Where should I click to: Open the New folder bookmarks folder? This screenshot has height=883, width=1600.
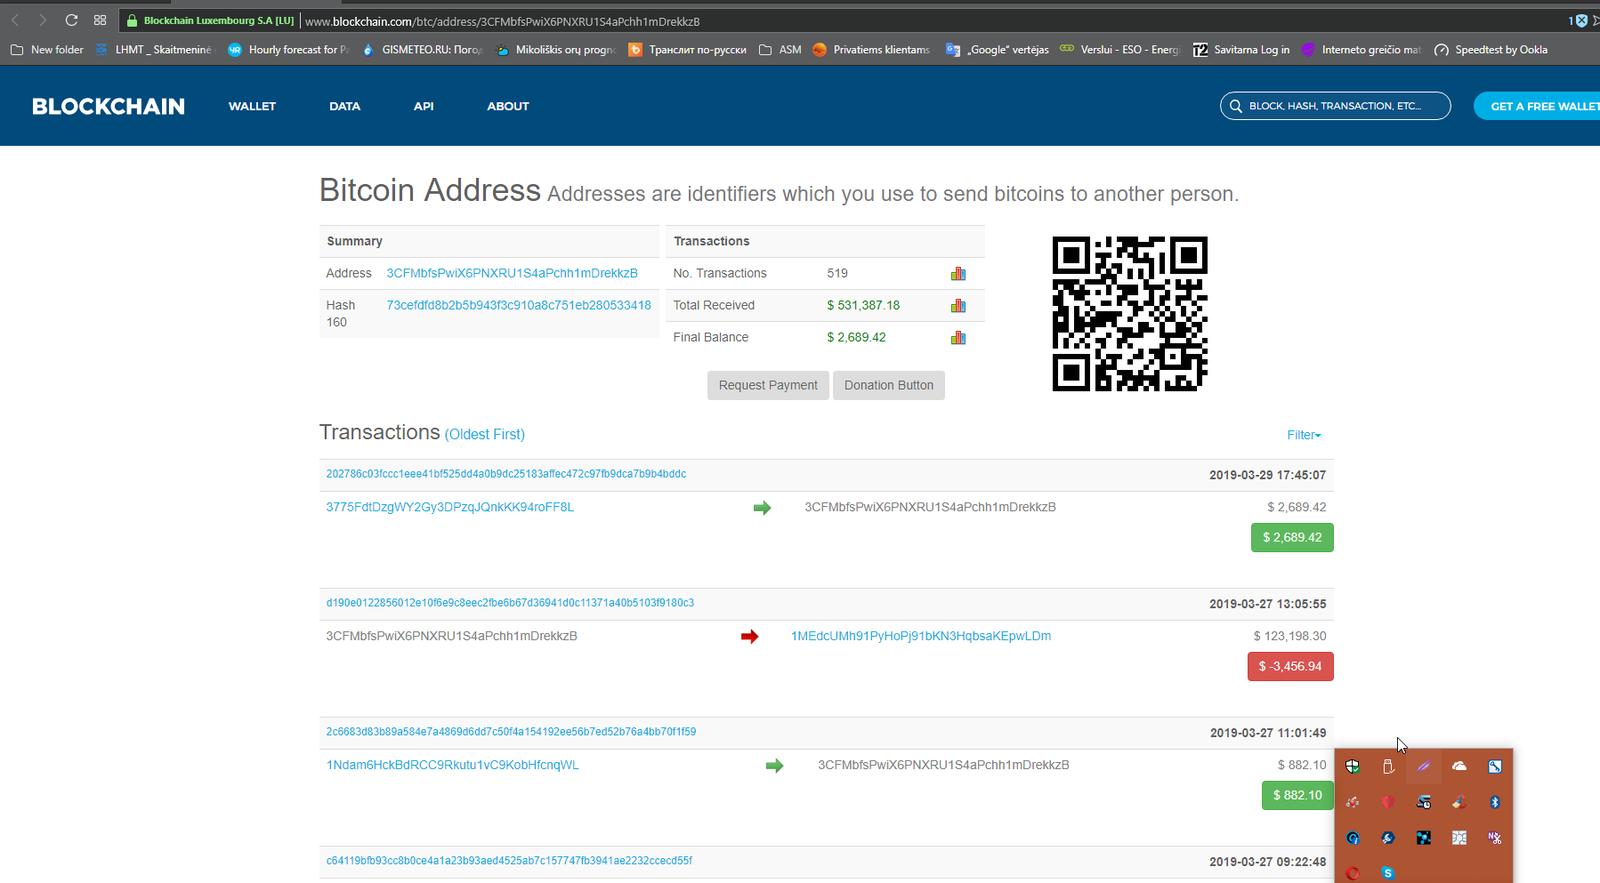point(47,49)
